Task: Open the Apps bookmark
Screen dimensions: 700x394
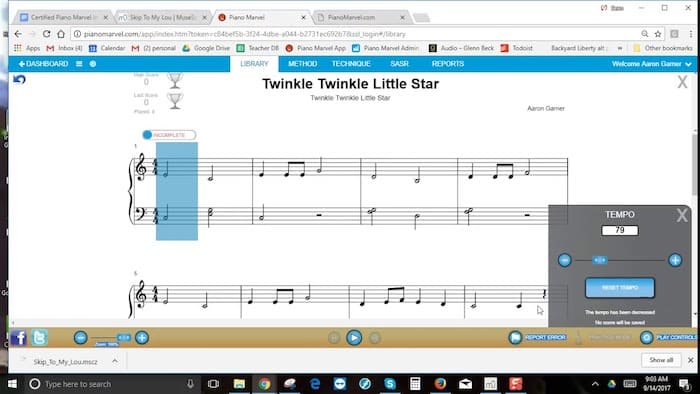Action: (27, 48)
